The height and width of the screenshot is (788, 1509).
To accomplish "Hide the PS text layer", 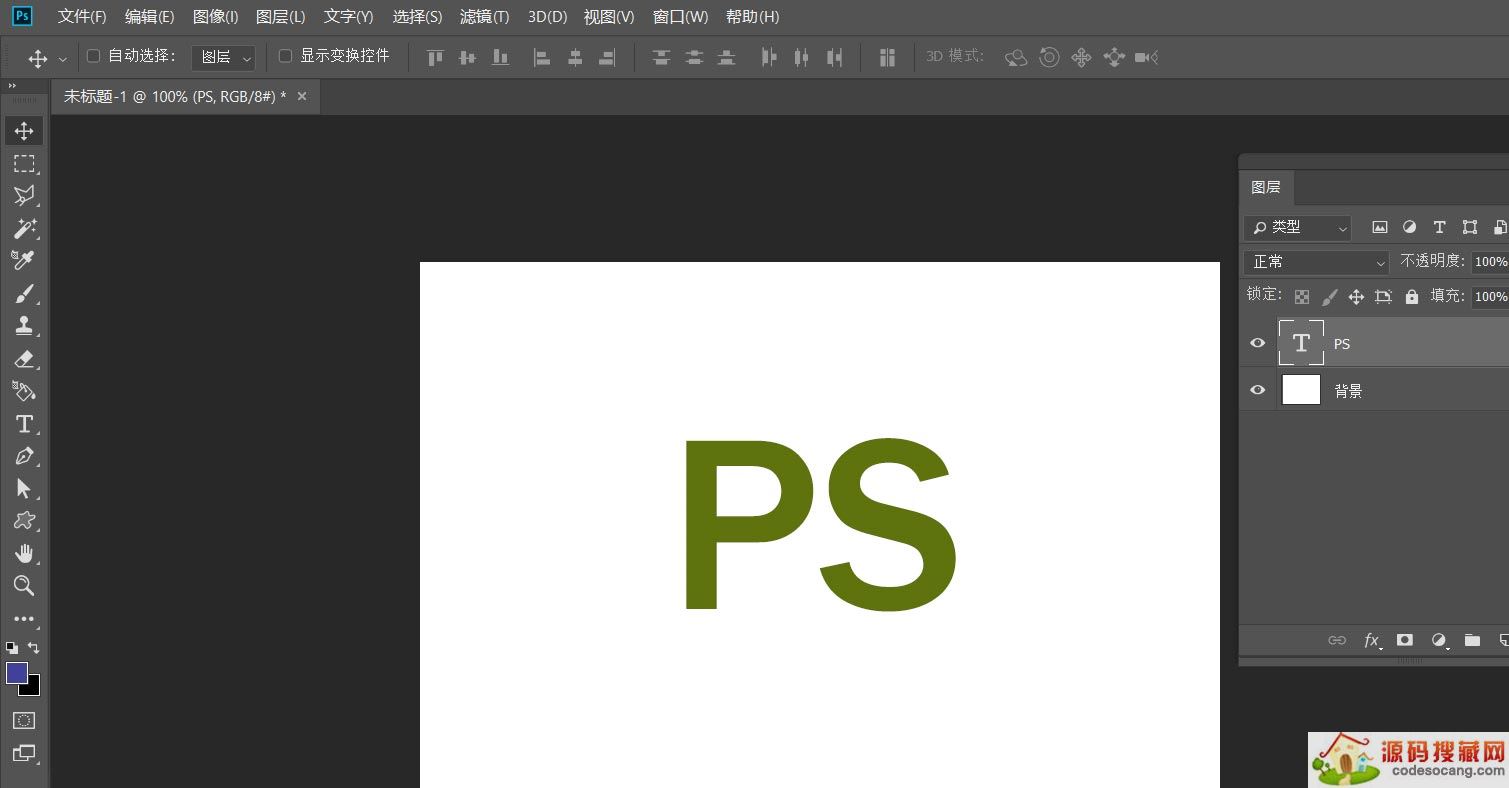I will point(1258,343).
